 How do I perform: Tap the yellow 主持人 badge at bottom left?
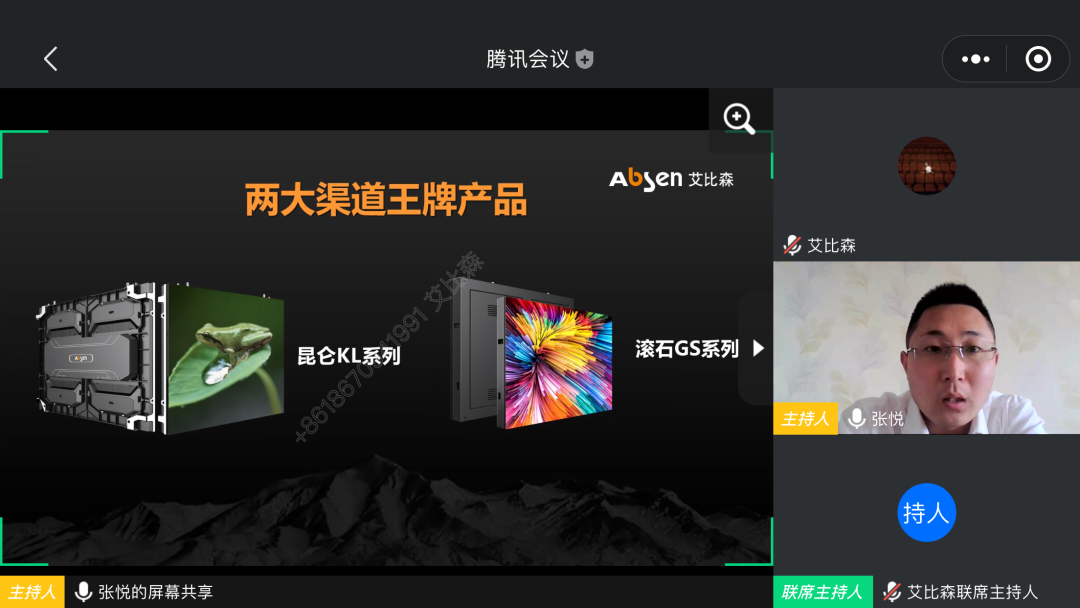pyautogui.click(x=32, y=591)
